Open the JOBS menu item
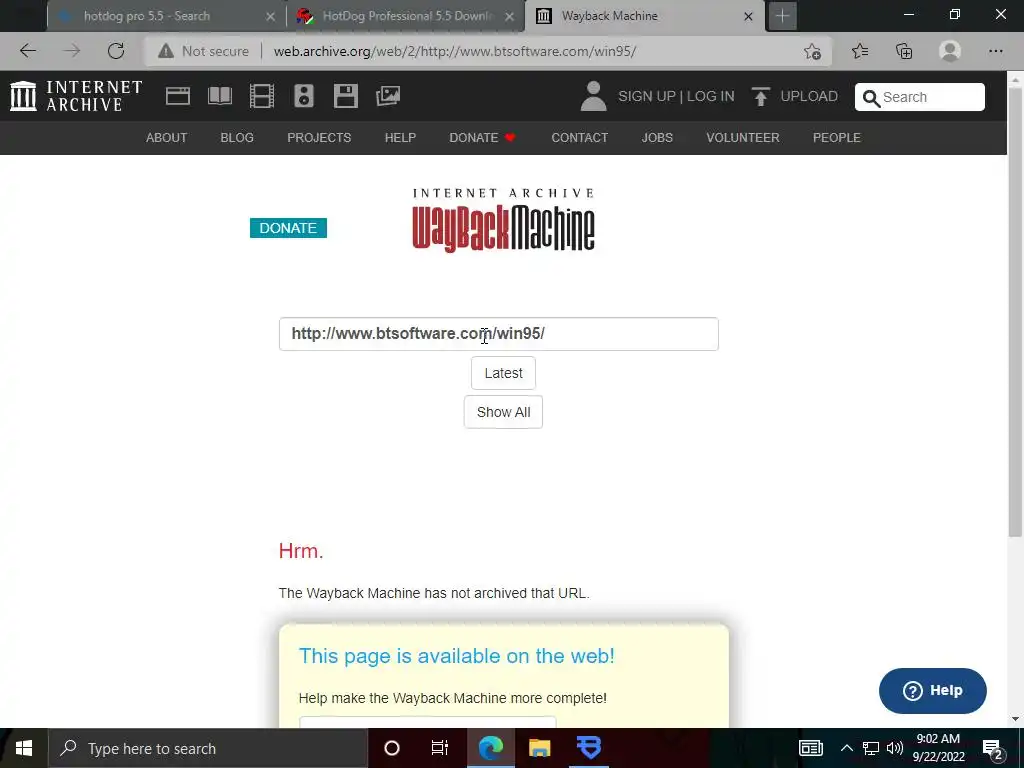Image resolution: width=1024 pixels, height=768 pixels. [657, 138]
